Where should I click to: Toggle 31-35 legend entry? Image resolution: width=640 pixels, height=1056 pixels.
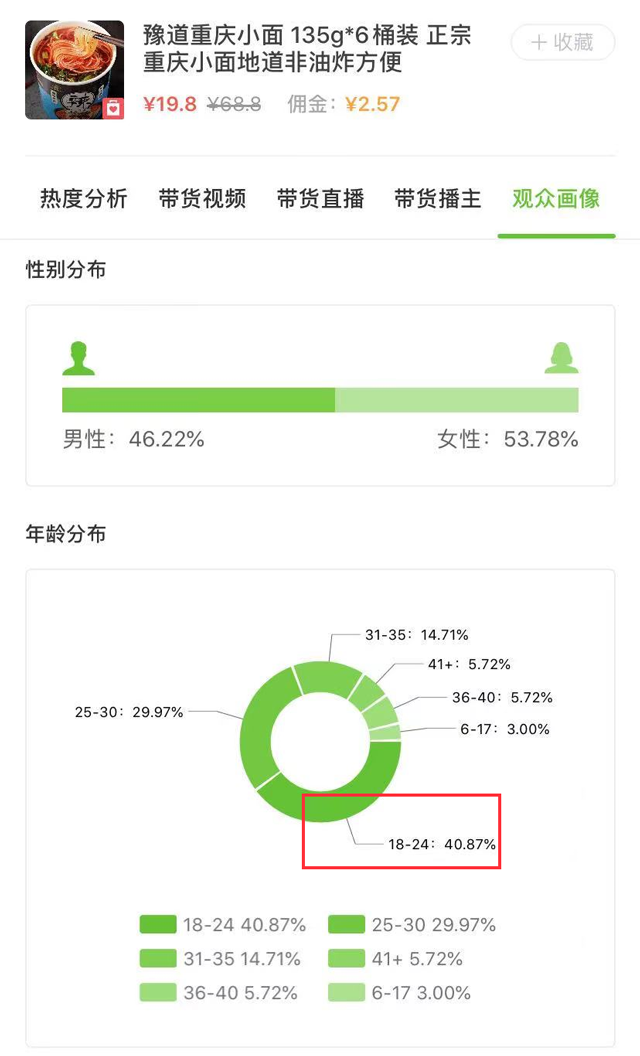tap(220, 958)
